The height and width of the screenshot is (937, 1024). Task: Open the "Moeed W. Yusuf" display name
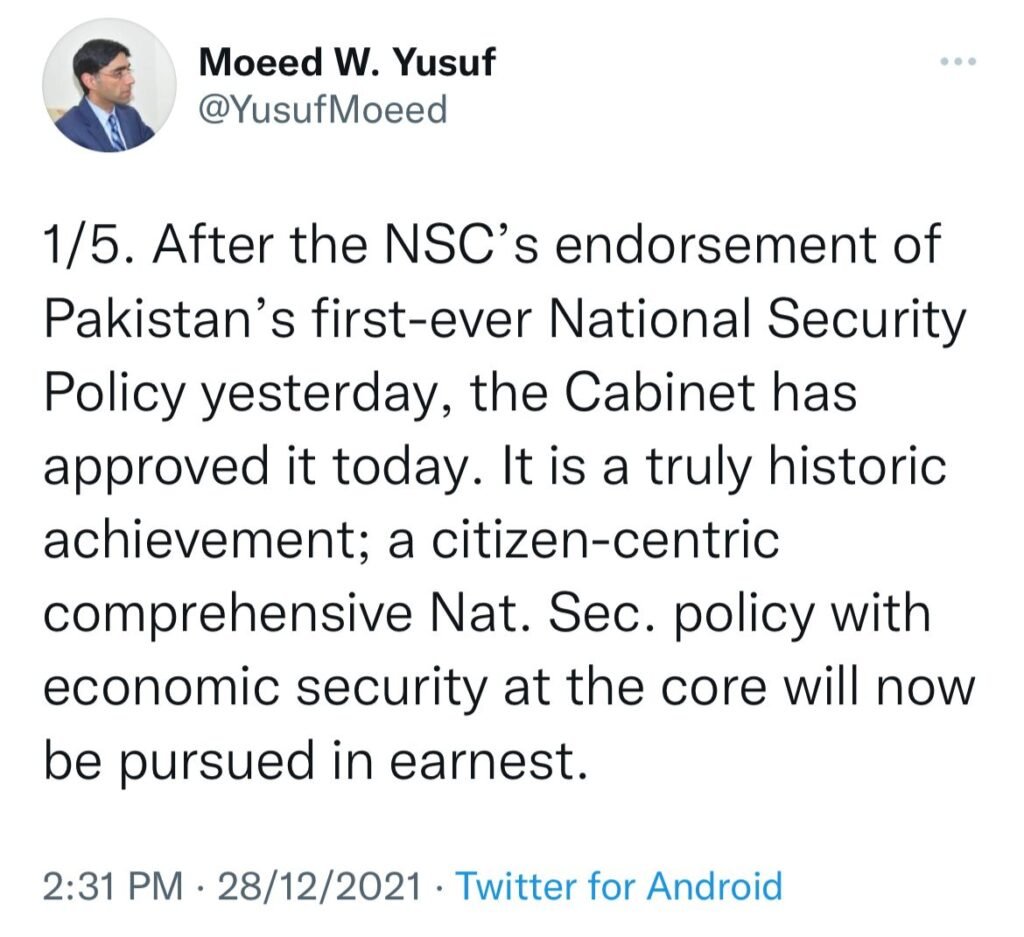coord(347,66)
